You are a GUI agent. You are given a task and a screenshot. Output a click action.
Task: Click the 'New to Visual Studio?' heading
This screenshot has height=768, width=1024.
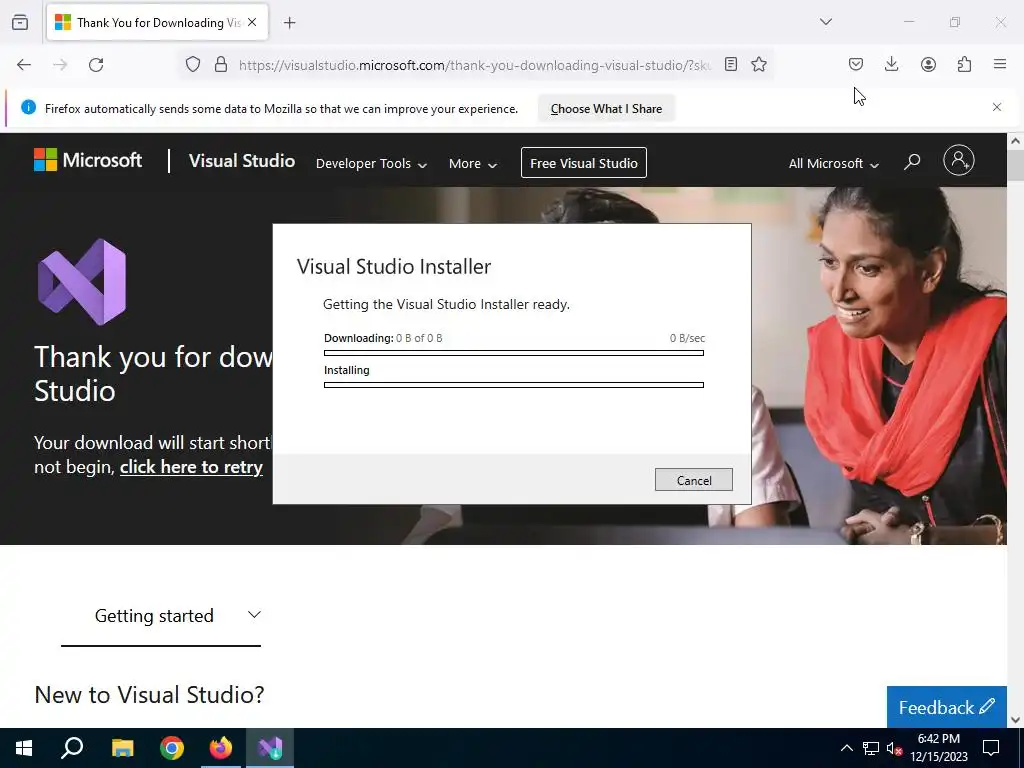click(150, 695)
